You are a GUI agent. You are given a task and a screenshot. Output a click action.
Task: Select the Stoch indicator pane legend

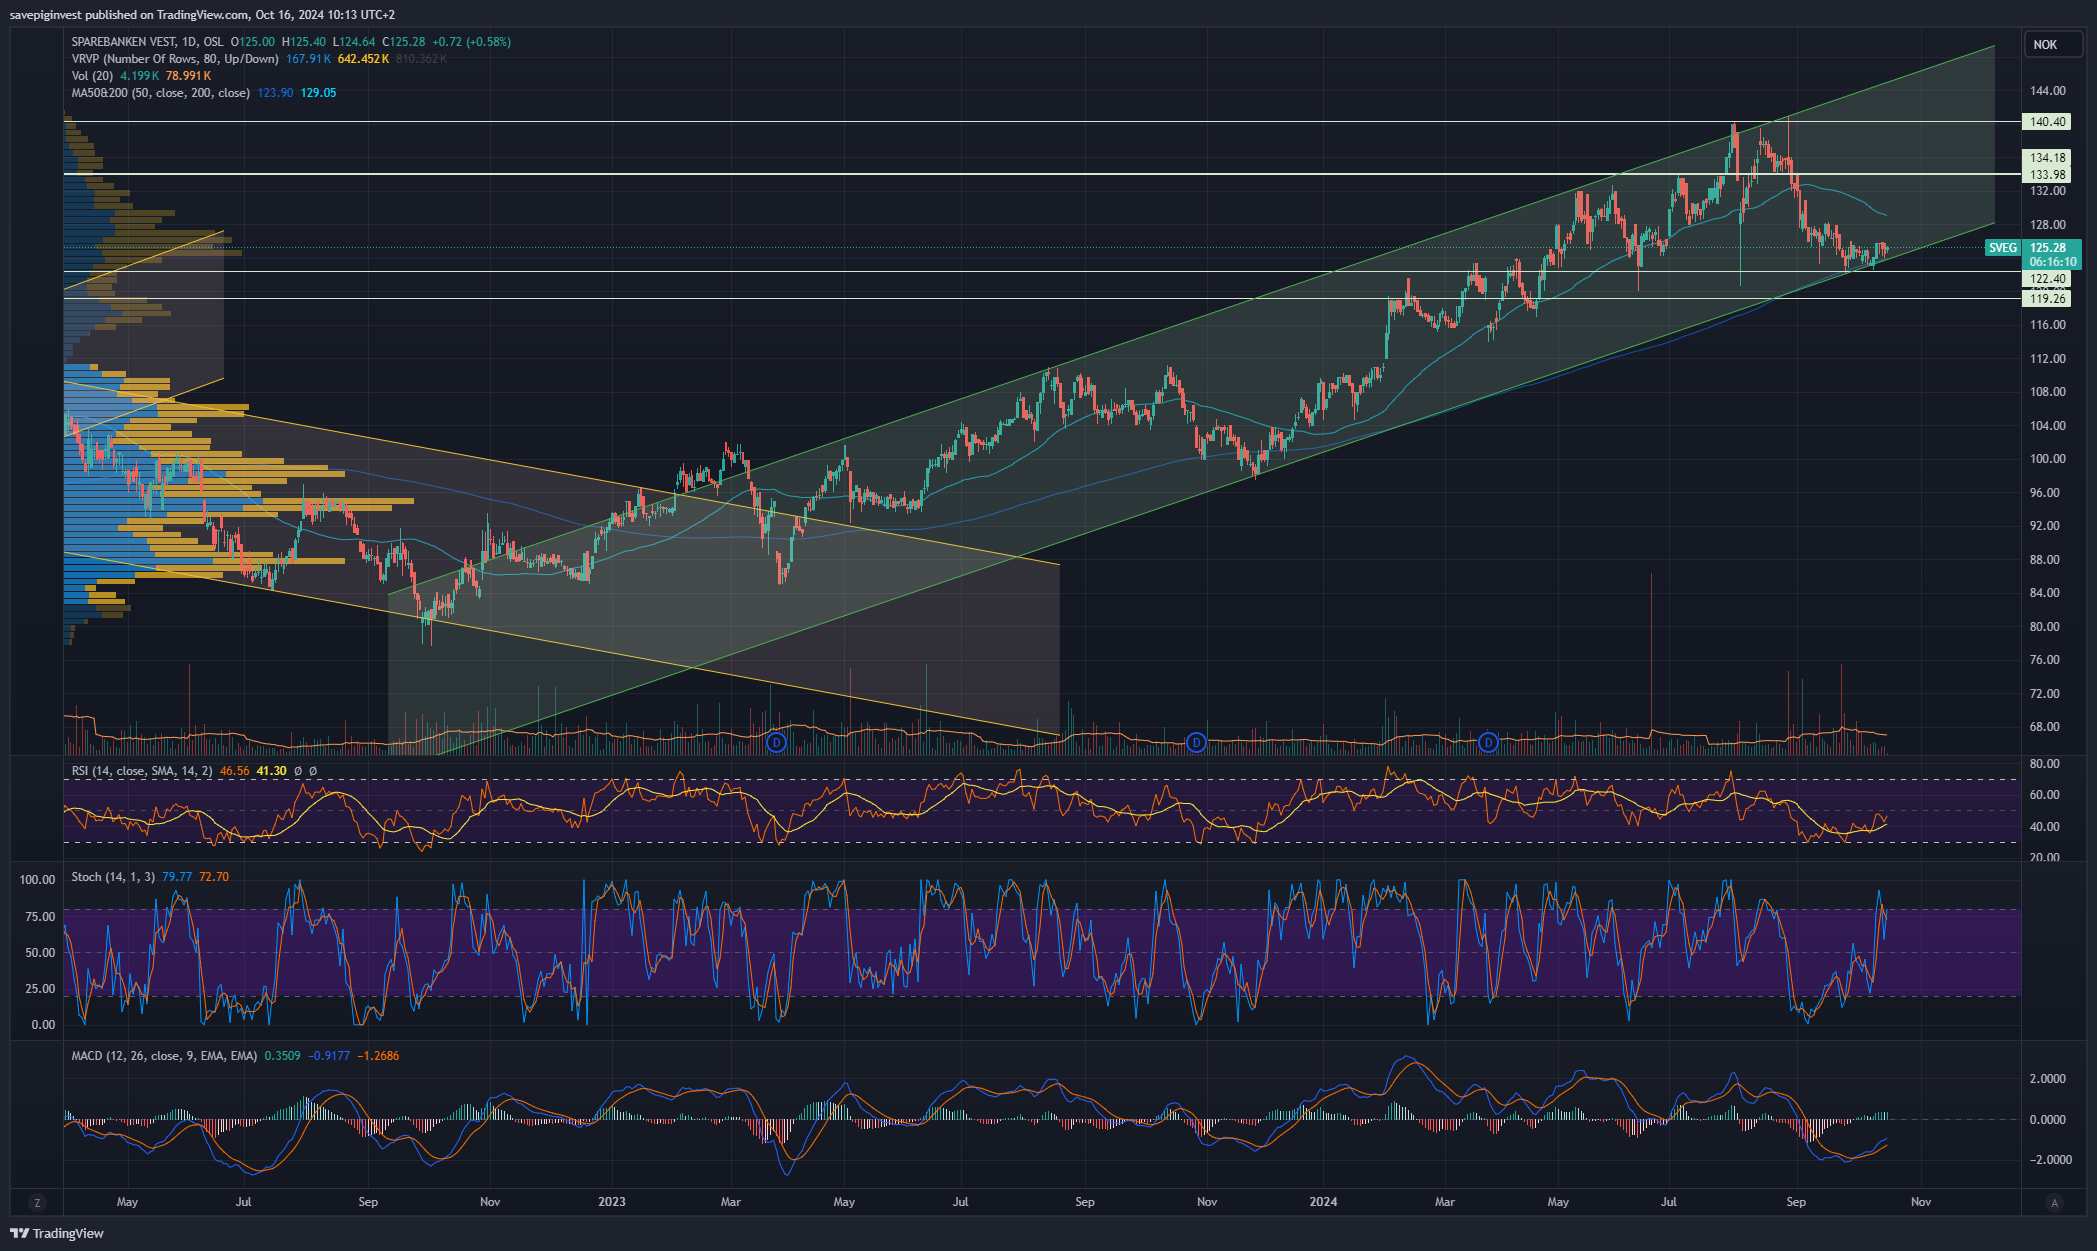(112, 877)
